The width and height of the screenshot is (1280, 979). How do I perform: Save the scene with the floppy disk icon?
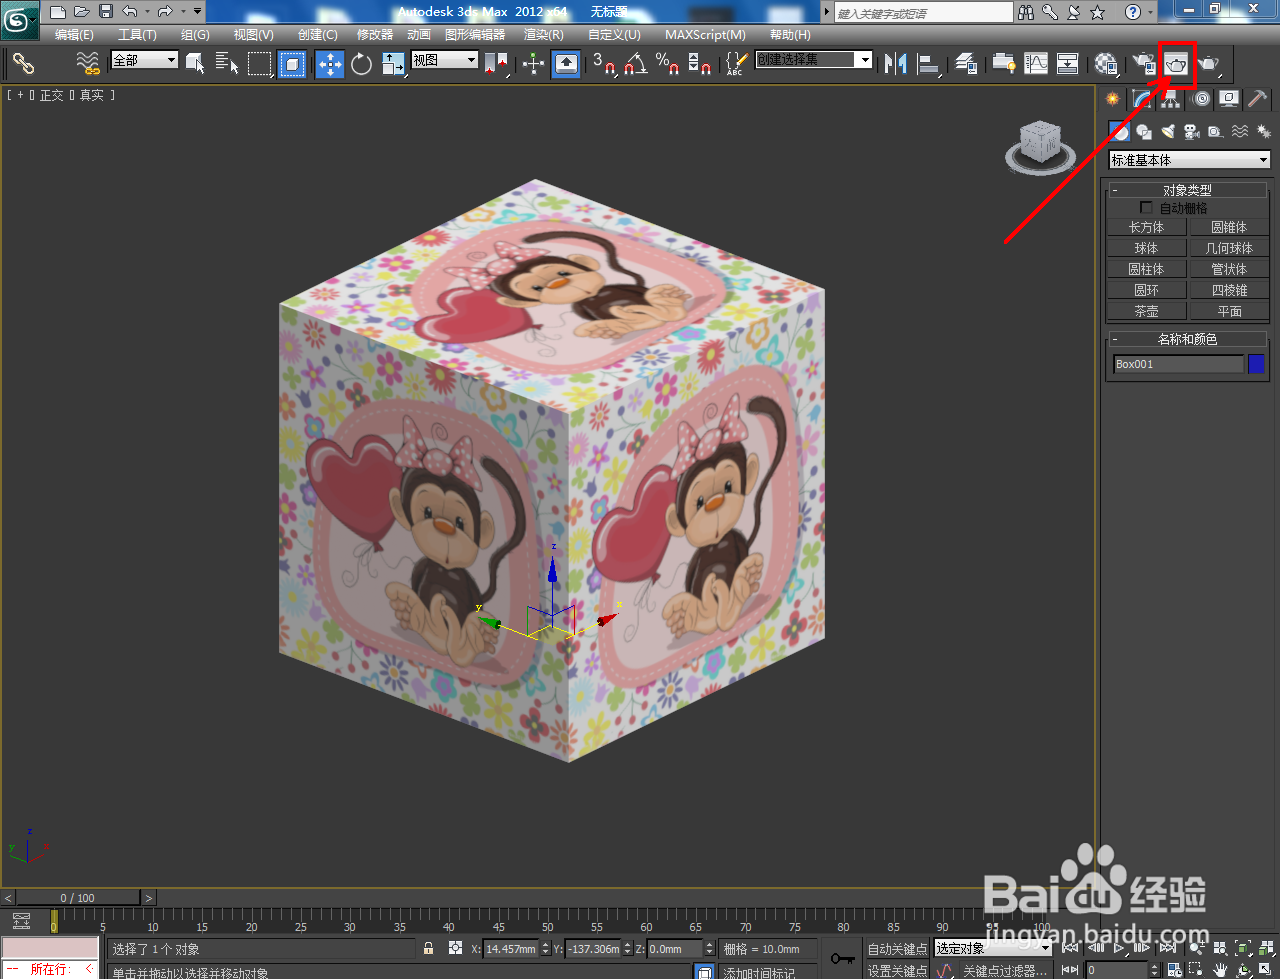[106, 12]
